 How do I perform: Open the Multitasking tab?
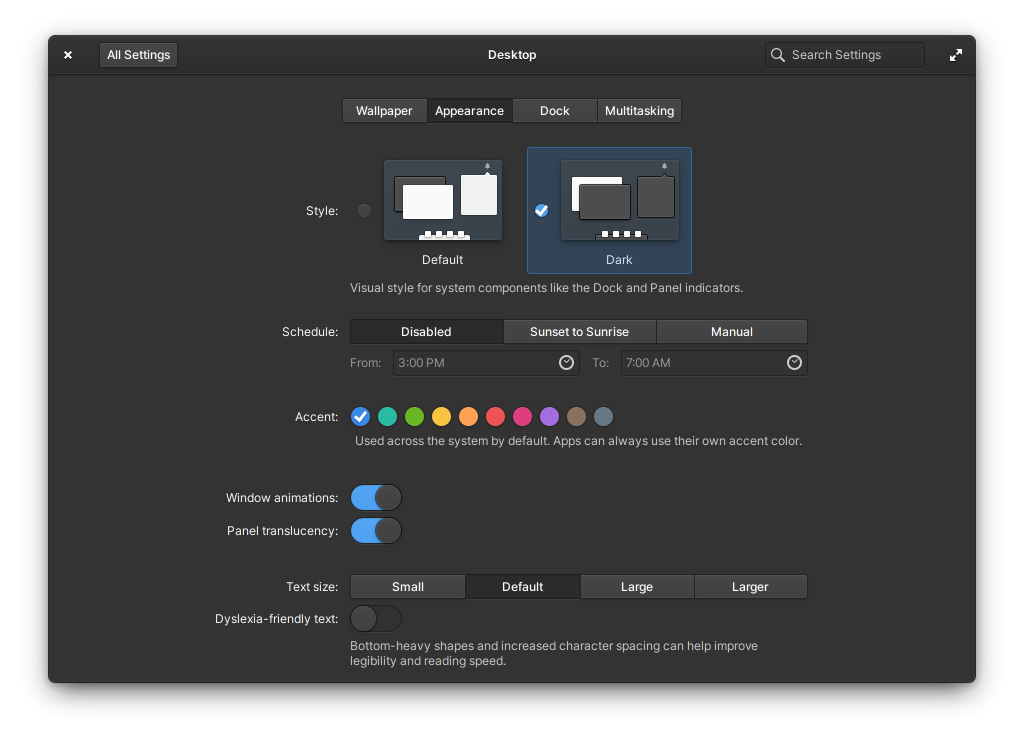(639, 110)
